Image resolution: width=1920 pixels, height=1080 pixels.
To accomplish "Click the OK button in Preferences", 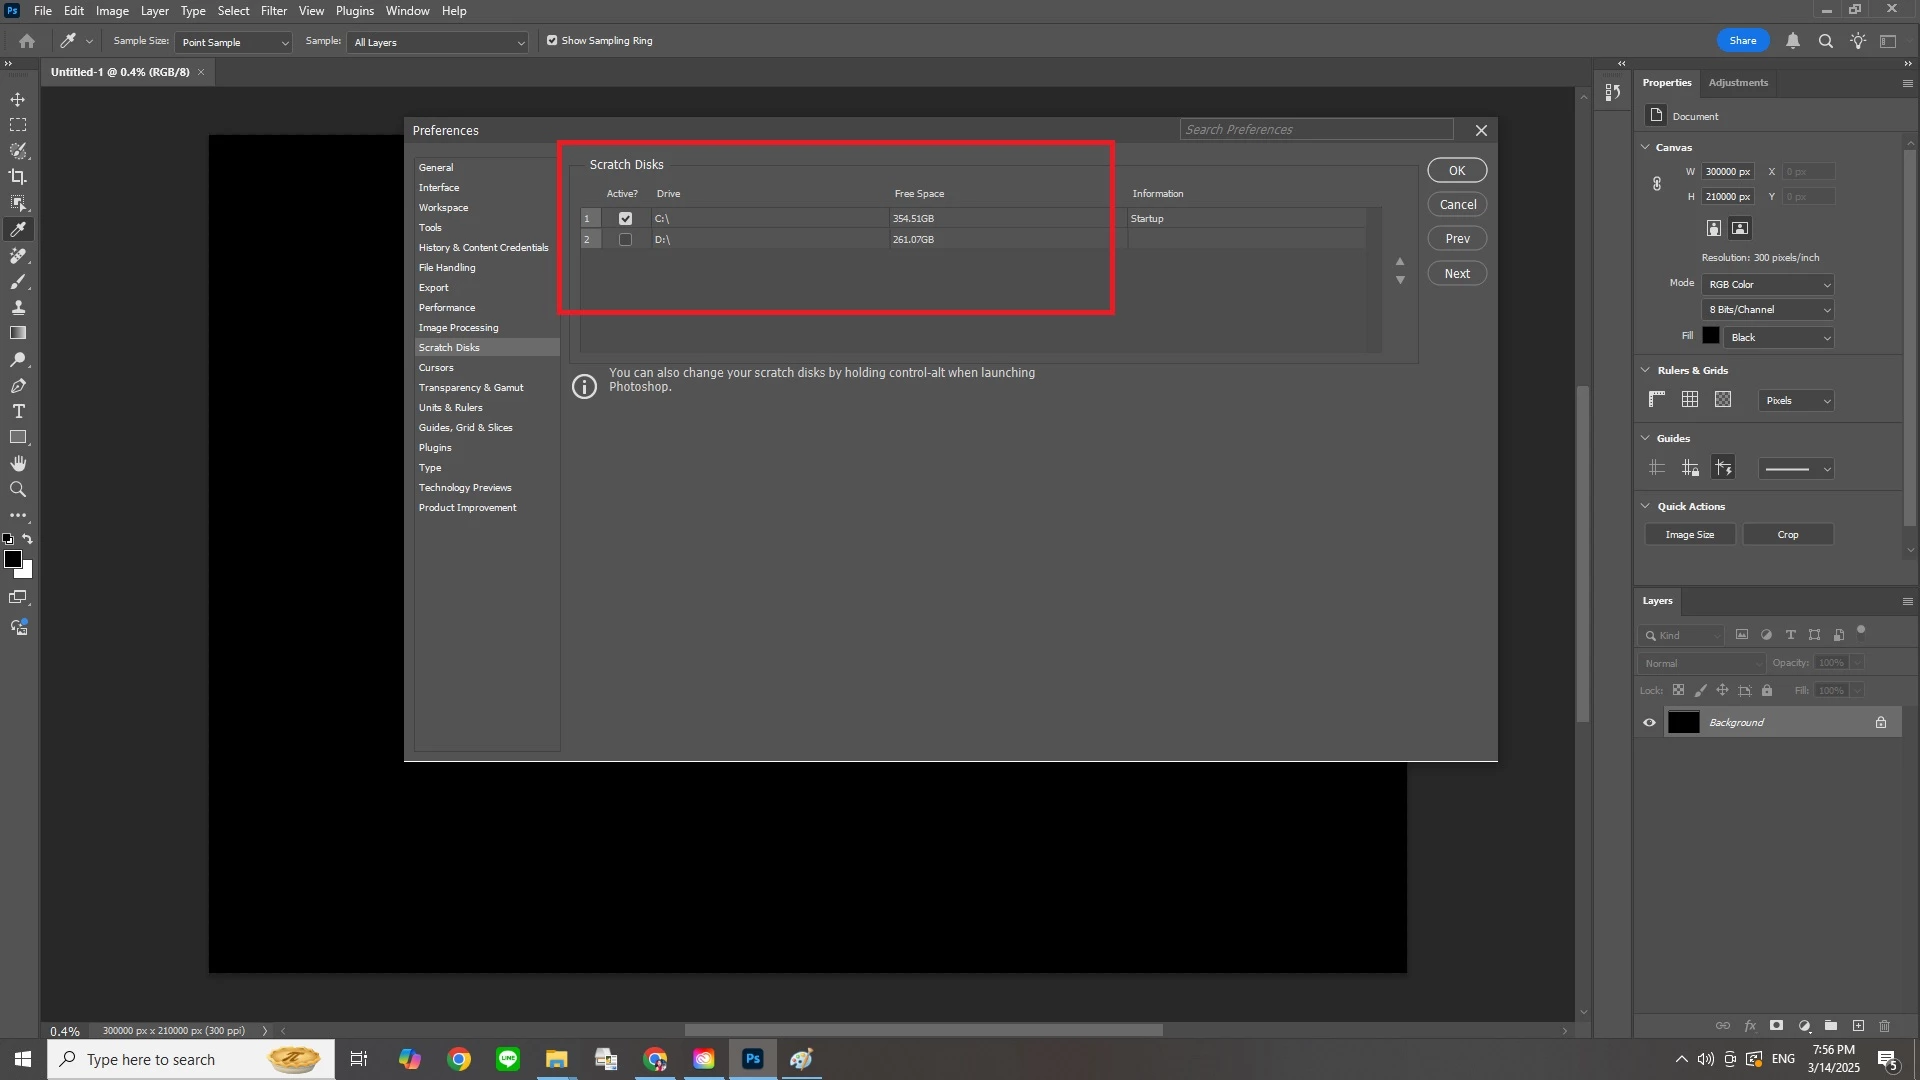I will pos(1456,171).
